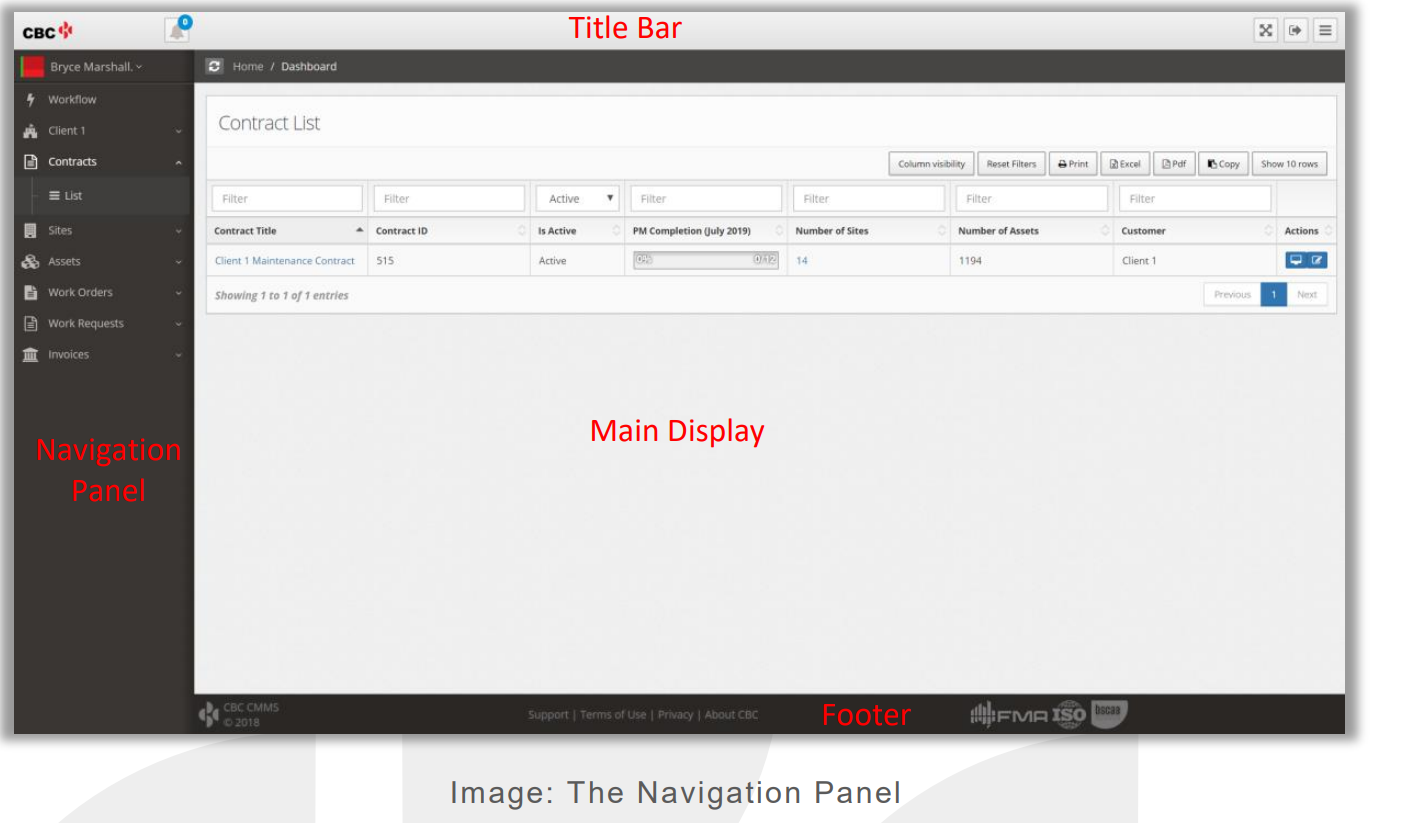Open the About CBC footer link
1405x823 pixels.
coord(731,714)
